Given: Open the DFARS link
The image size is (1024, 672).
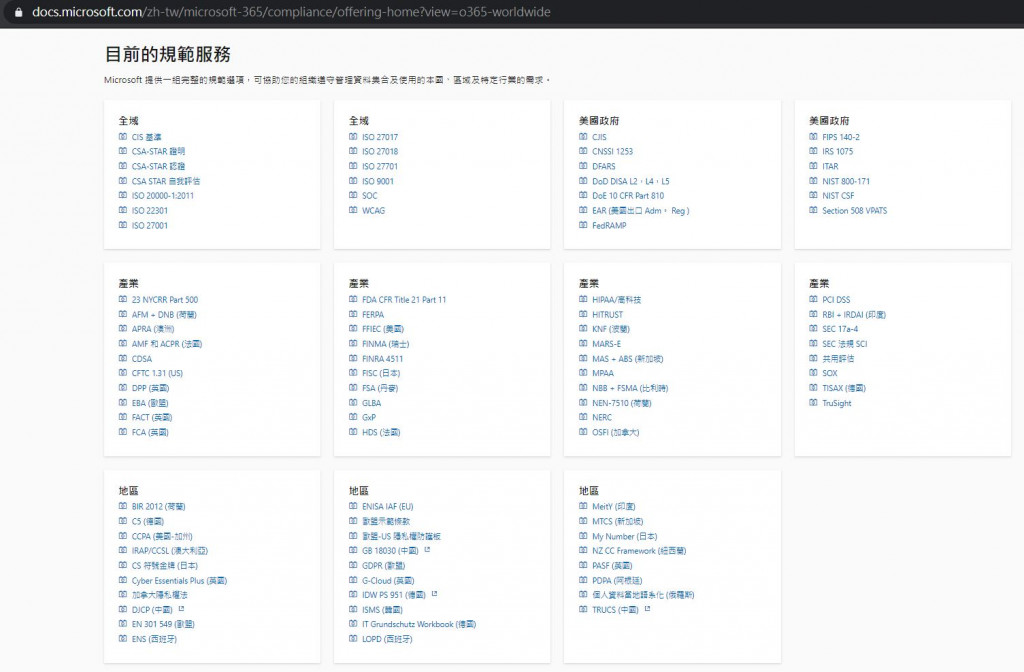Looking at the screenshot, I should tap(603, 167).
